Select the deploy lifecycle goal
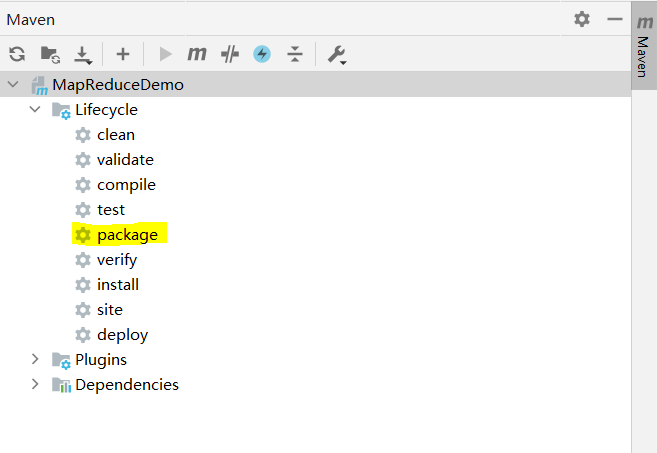 [x=122, y=335]
